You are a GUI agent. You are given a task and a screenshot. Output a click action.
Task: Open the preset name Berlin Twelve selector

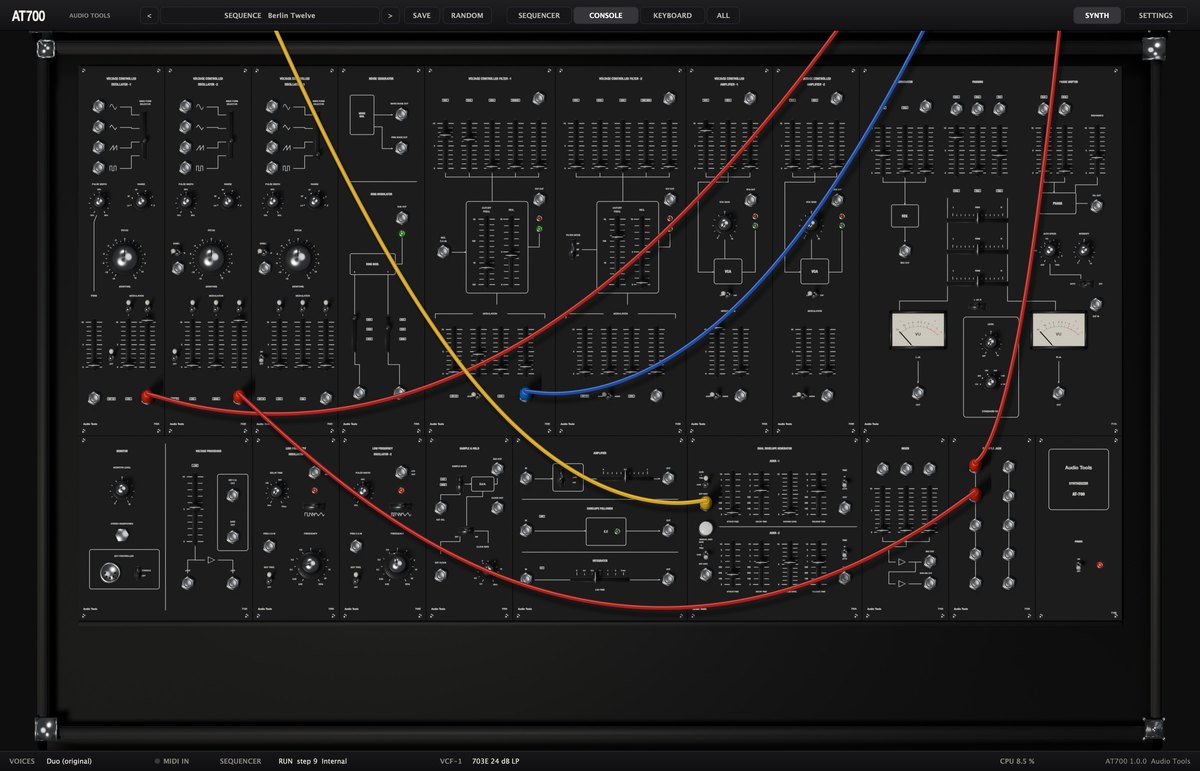(x=270, y=15)
